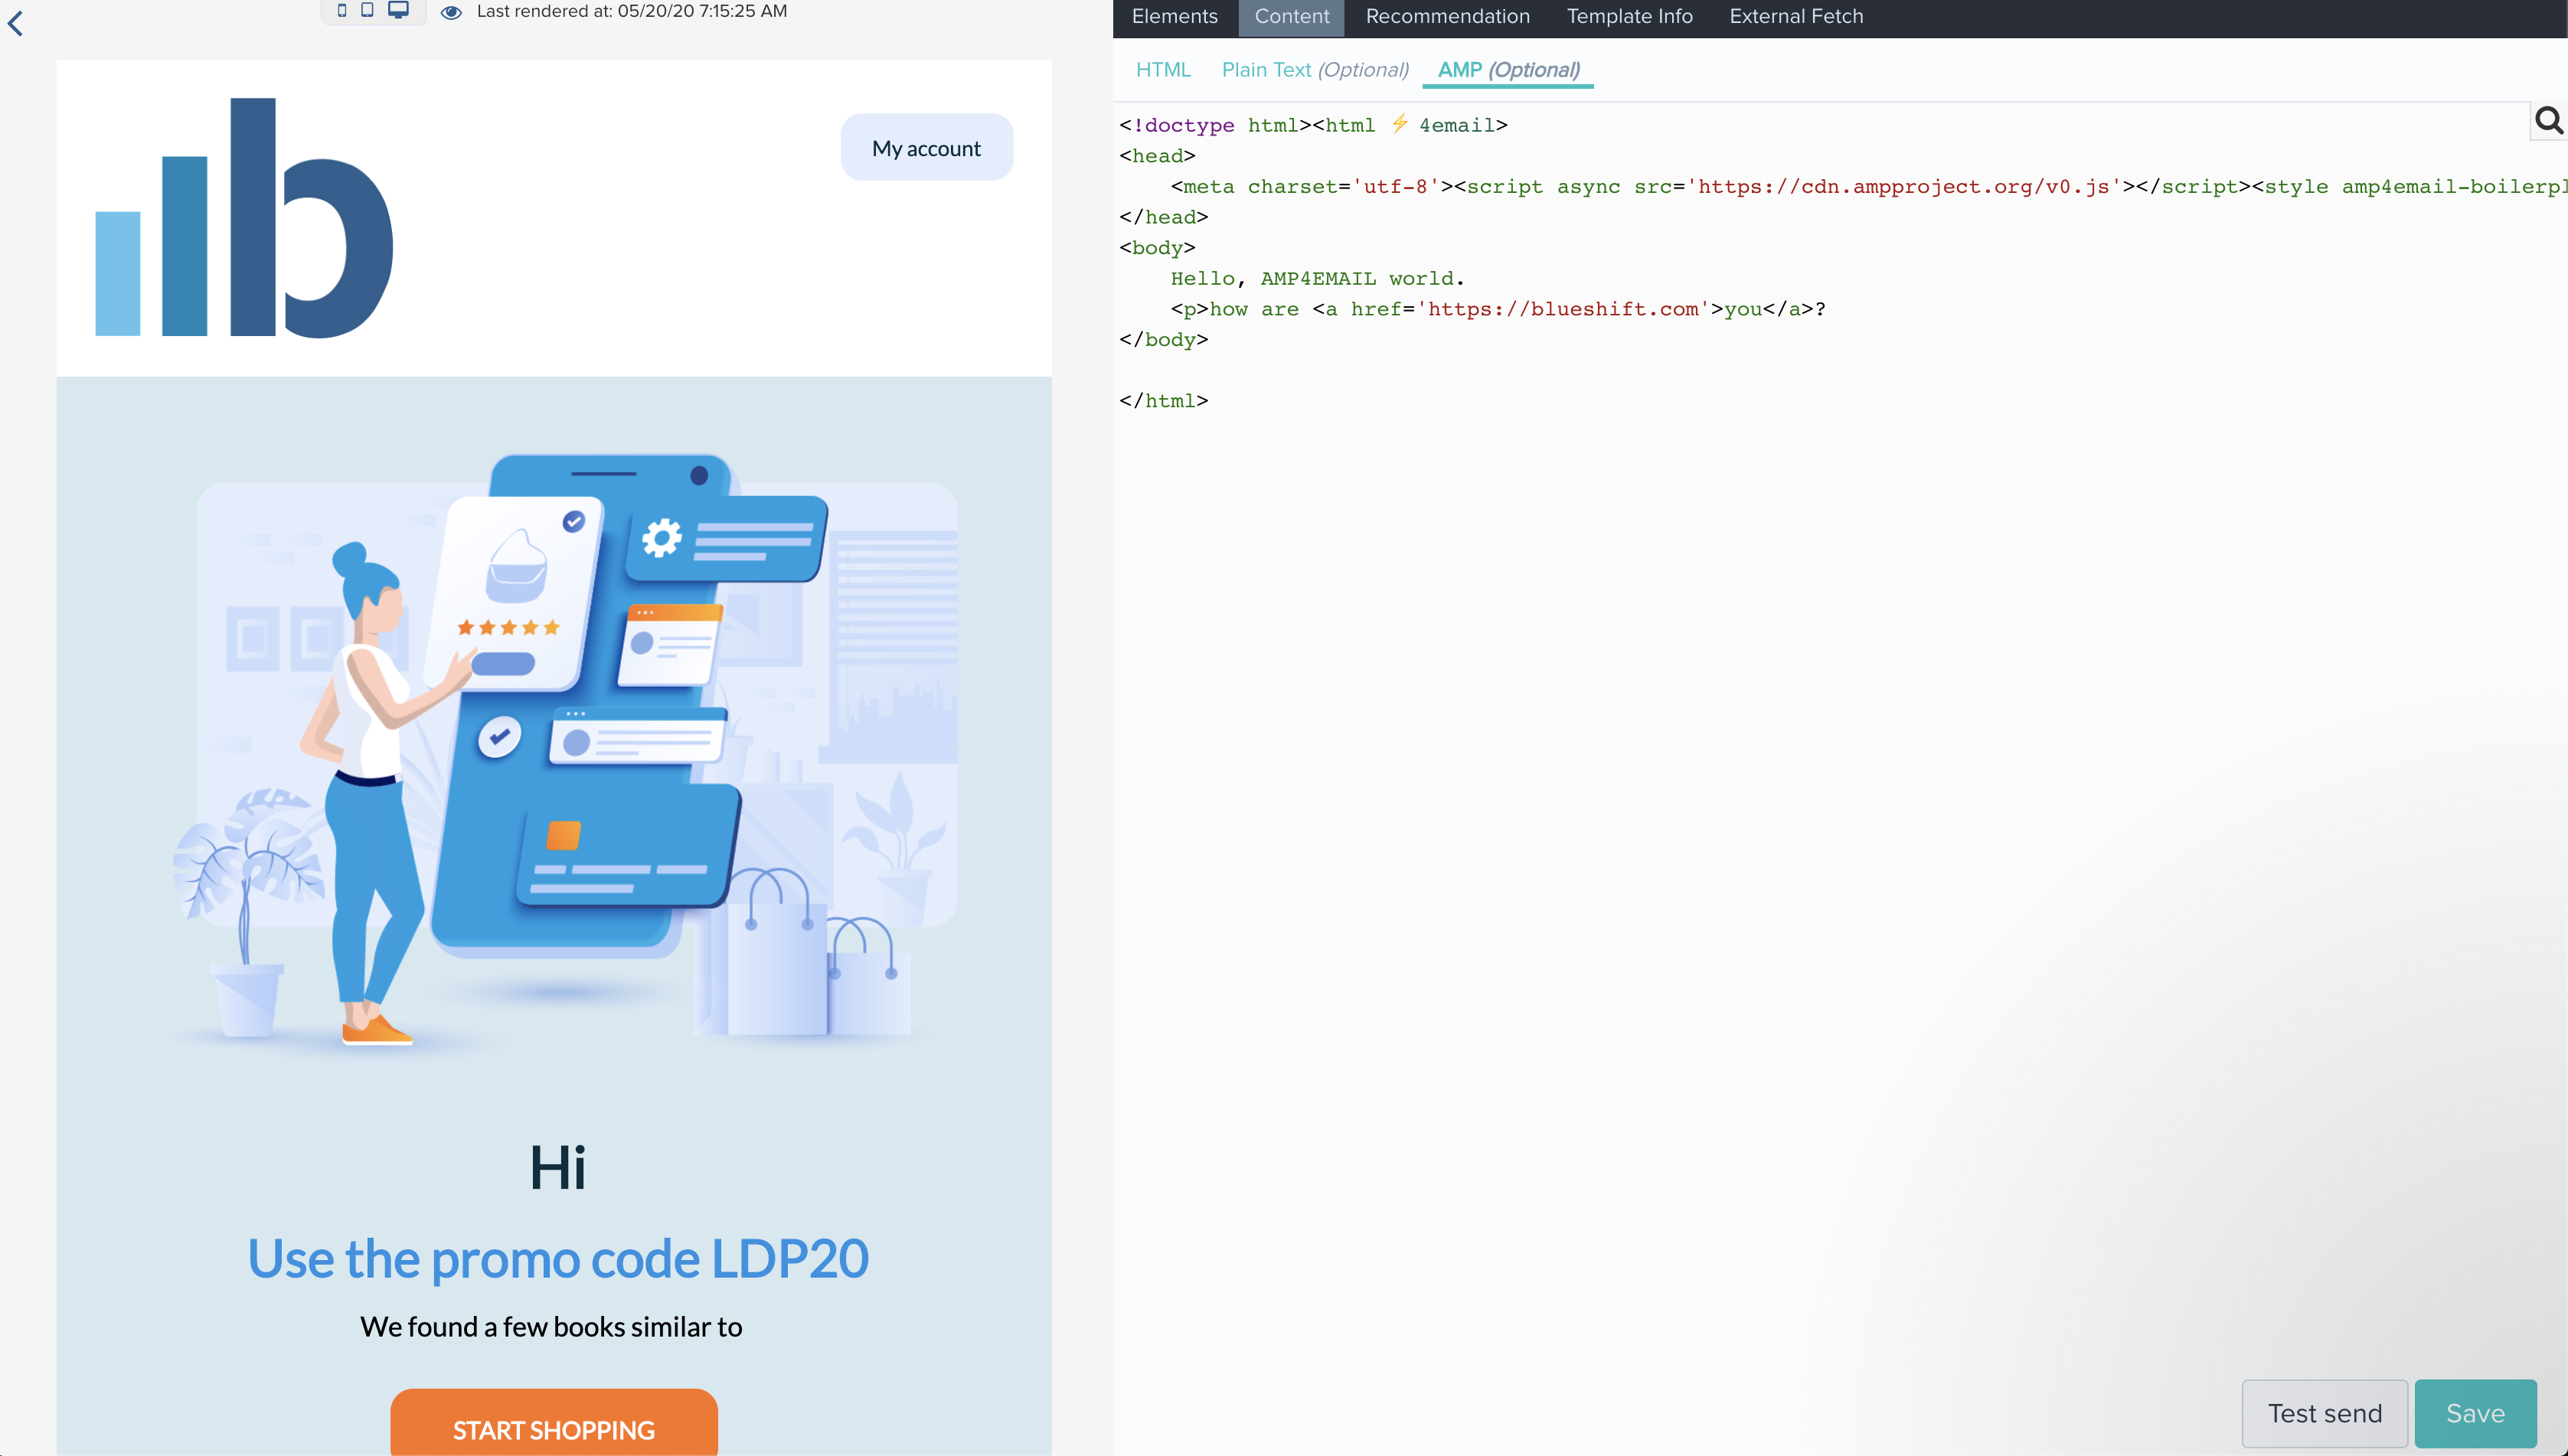The height and width of the screenshot is (1456, 2568).
Task: Click the blueshift.com hyperlink in AMP code
Action: pyautogui.click(x=1559, y=309)
